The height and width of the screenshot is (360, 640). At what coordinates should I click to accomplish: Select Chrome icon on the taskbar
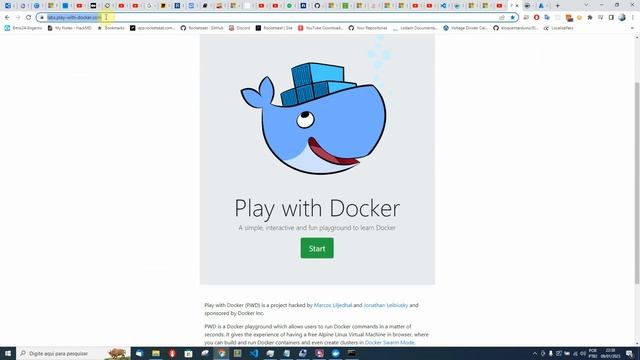click(221, 353)
